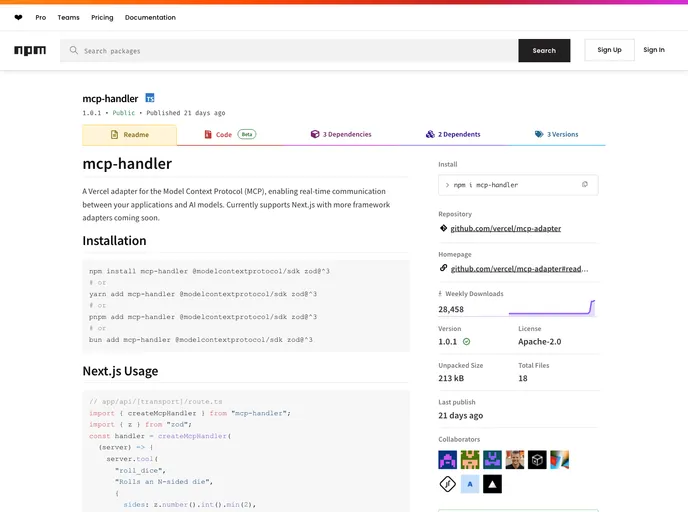Click the npm logo
This screenshot has height=512, width=688.
point(30,50)
